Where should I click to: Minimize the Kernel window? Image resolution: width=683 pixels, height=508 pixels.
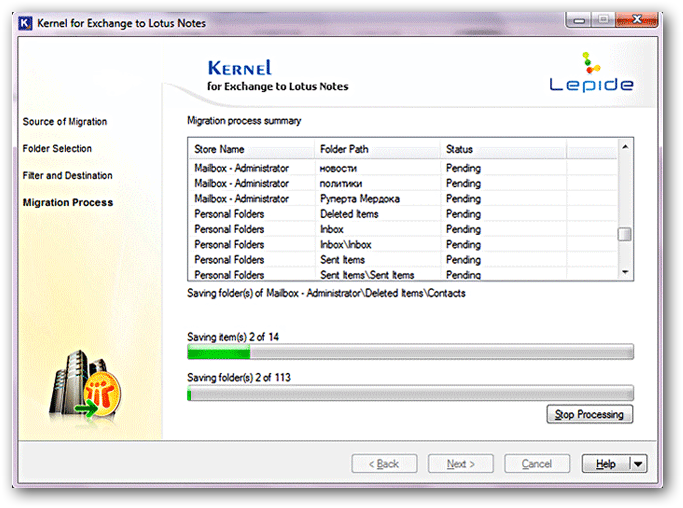tap(579, 20)
